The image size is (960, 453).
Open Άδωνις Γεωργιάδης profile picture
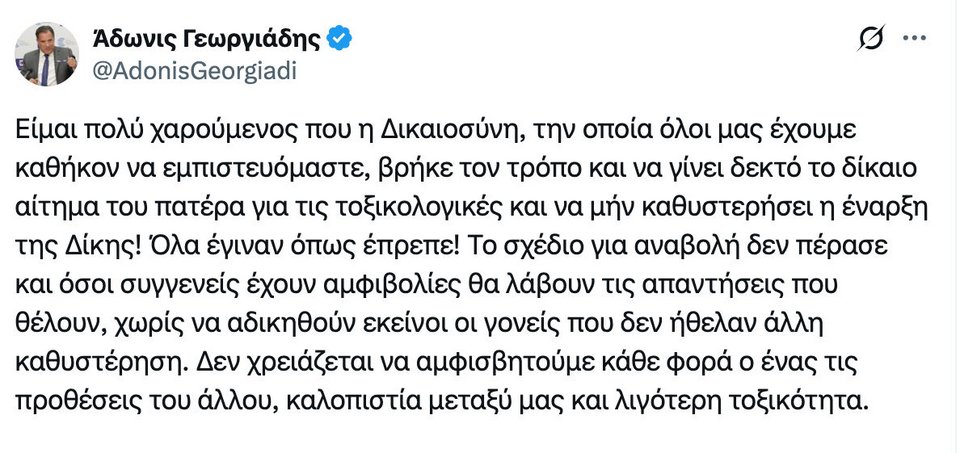[46, 54]
